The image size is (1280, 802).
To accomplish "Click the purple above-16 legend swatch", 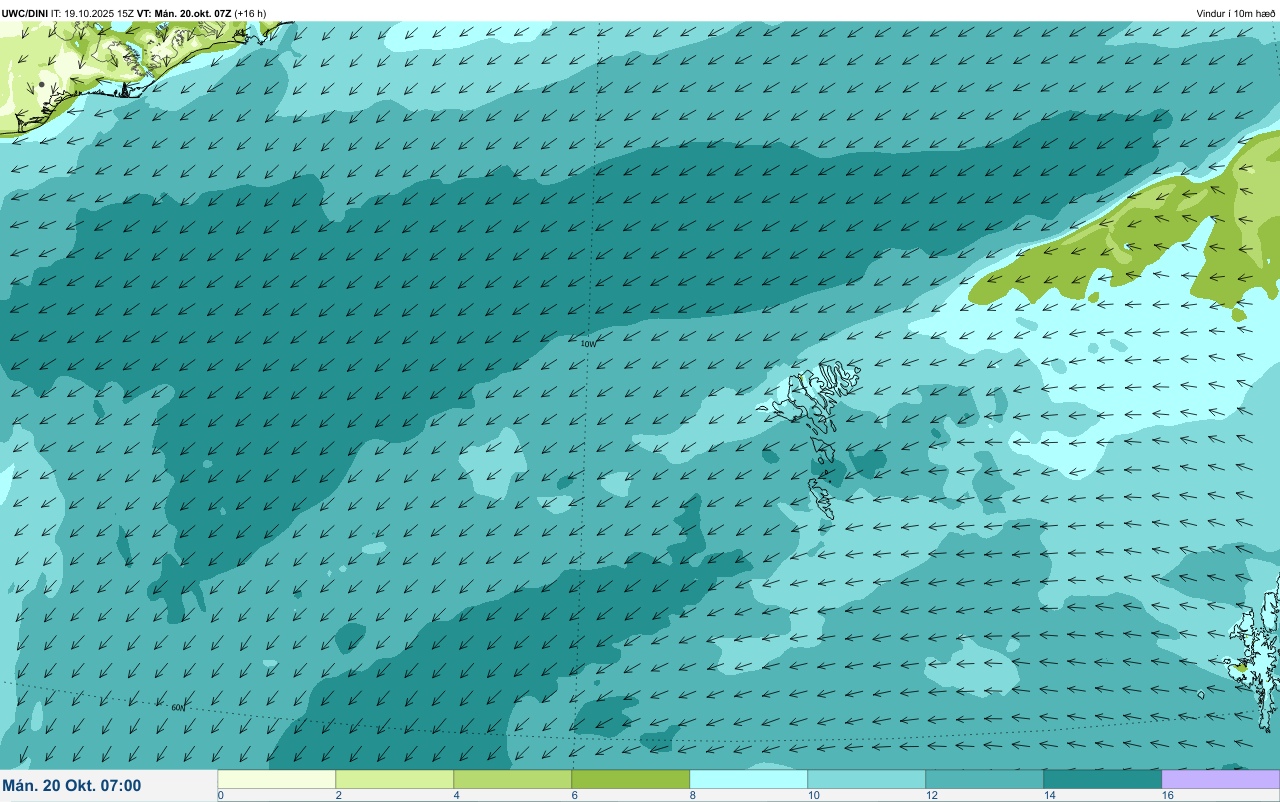I will 1221,779.
